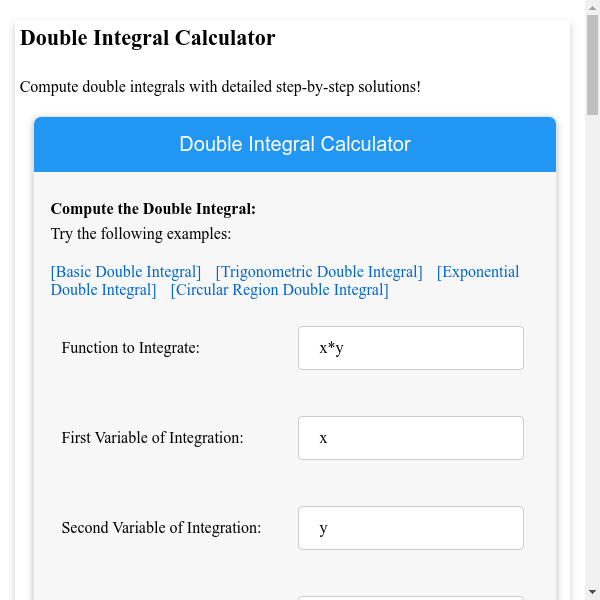600x600 pixels.
Task: Focus the Function to Integrate field
Action: tap(410, 348)
